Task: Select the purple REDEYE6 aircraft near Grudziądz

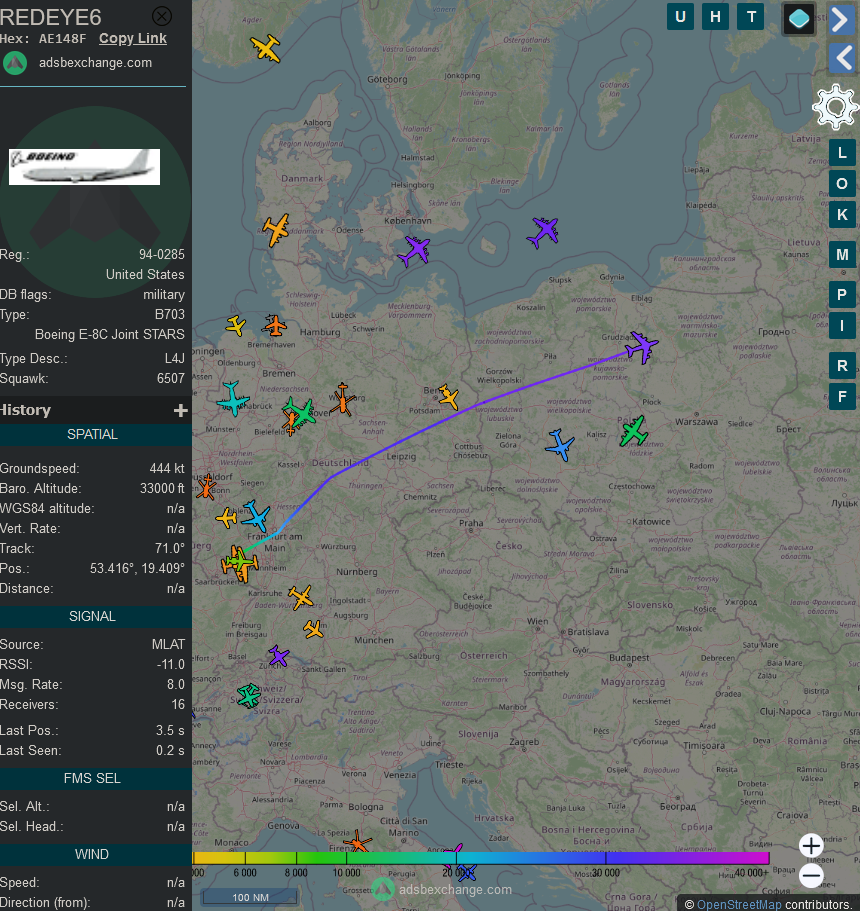Action: pyautogui.click(x=642, y=347)
